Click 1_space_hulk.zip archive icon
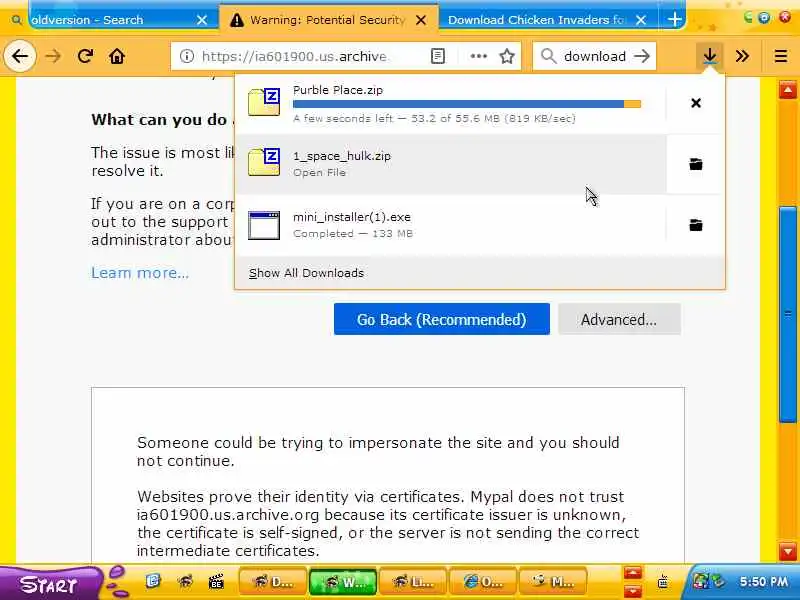This screenshot has width=800, height=600. click(264, 162)
